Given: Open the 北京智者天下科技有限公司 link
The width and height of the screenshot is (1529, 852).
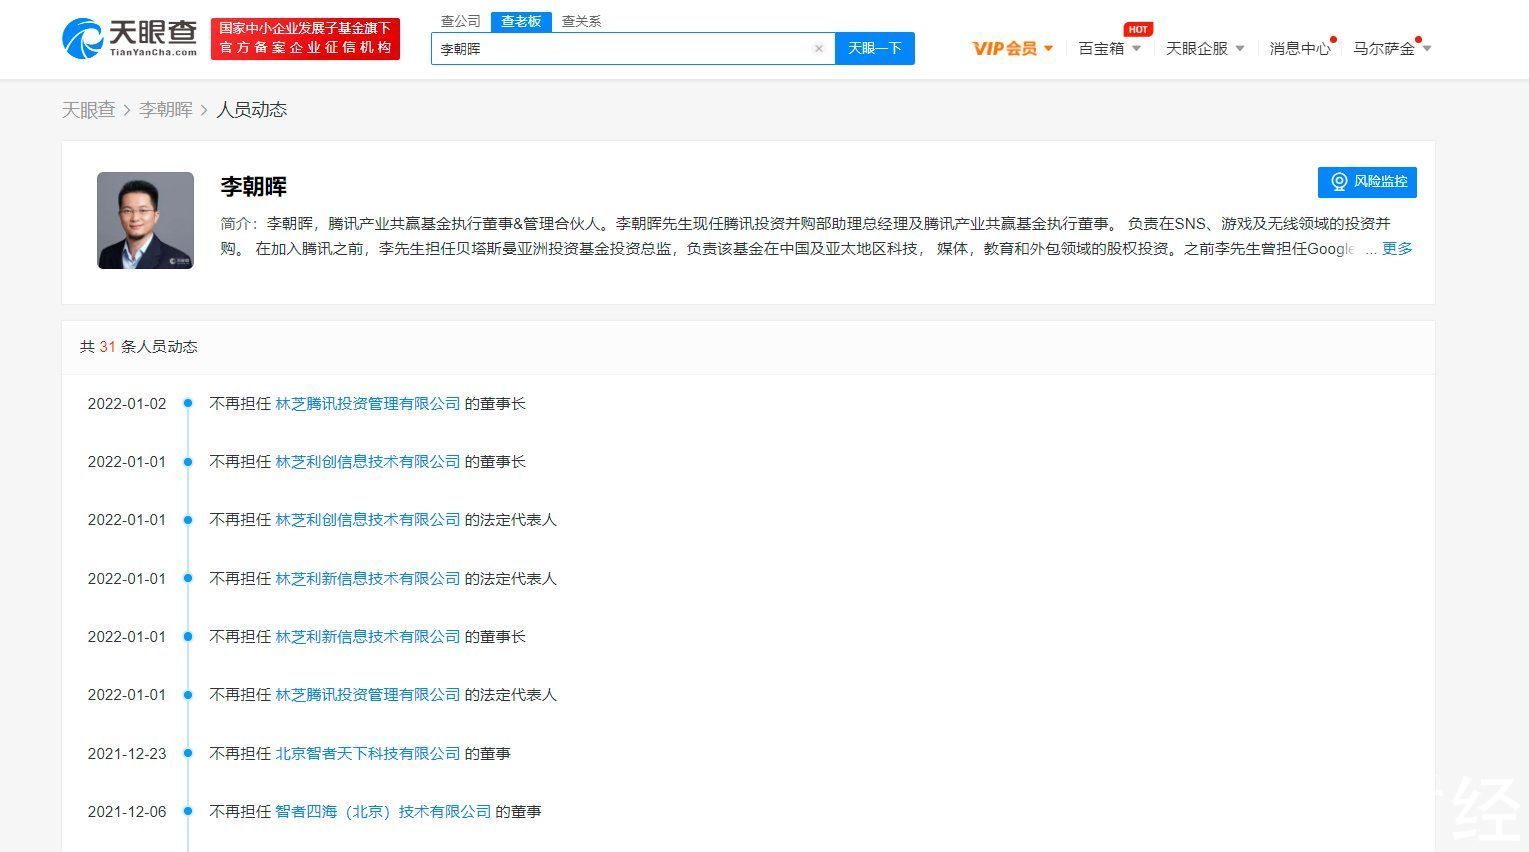Looking at the screenshot, I should 368,754.
